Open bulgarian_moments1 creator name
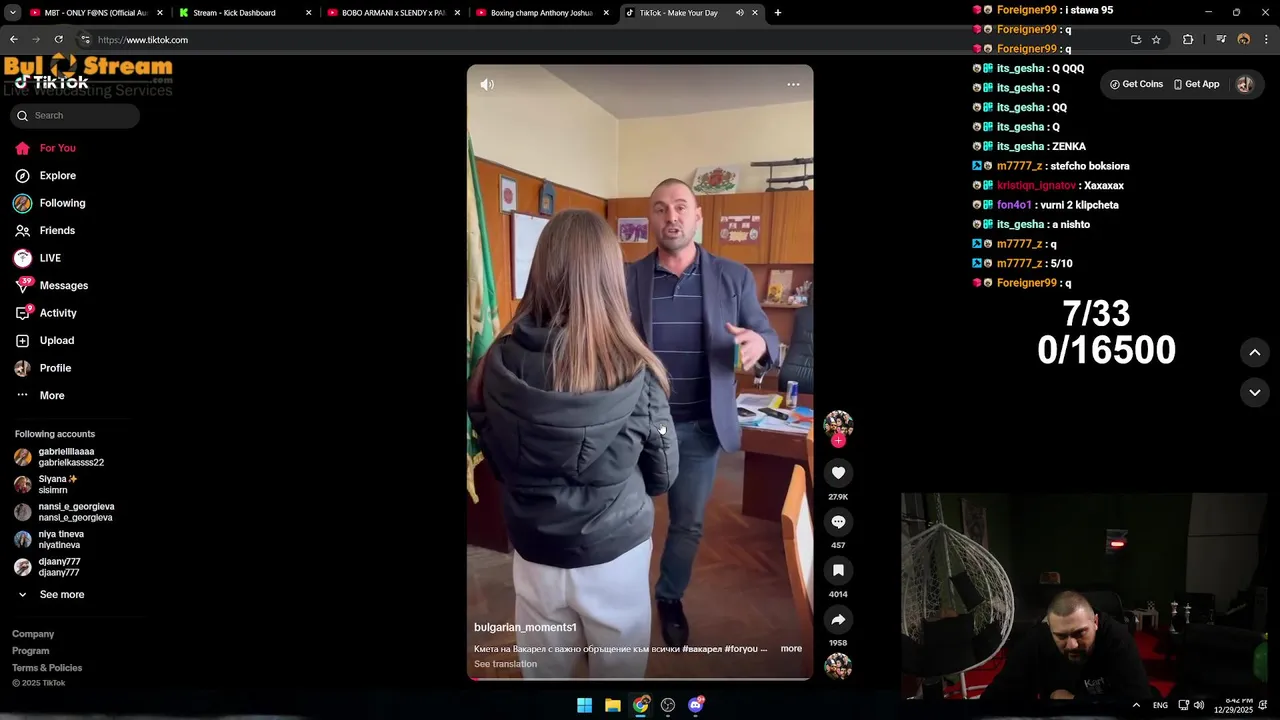1280x720 pixels. tap(525, 628)
